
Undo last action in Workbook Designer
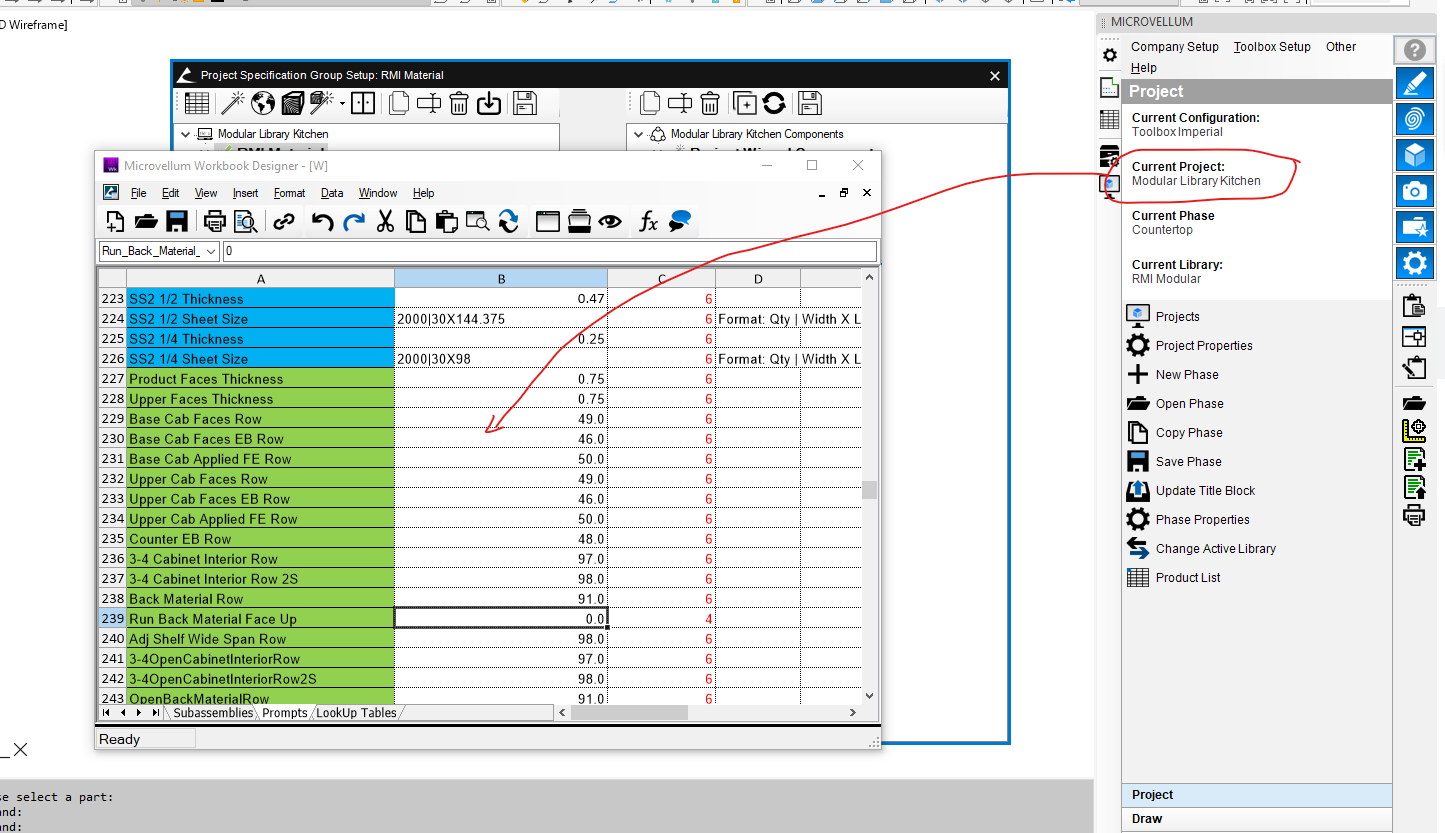coord(322,222)
